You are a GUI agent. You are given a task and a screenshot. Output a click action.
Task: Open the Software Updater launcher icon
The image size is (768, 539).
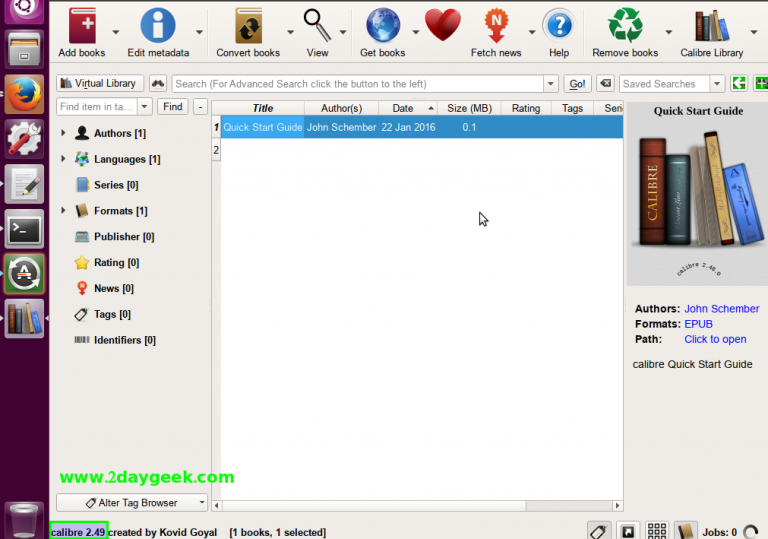tap(24, 273)
